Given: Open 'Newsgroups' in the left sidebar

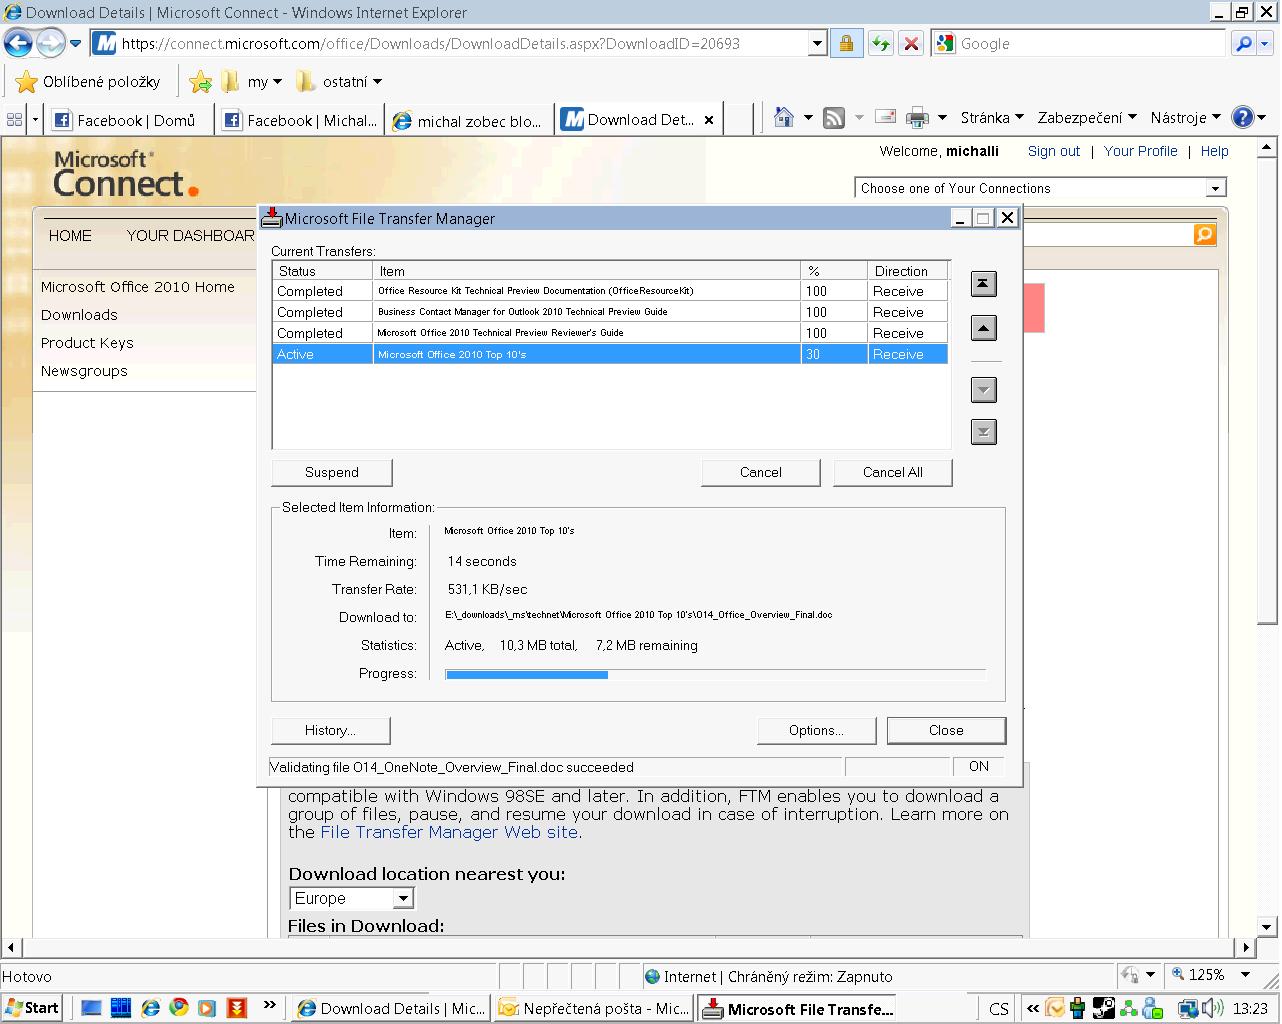Looking at the screenshot, I should click(x=84, y=371).
